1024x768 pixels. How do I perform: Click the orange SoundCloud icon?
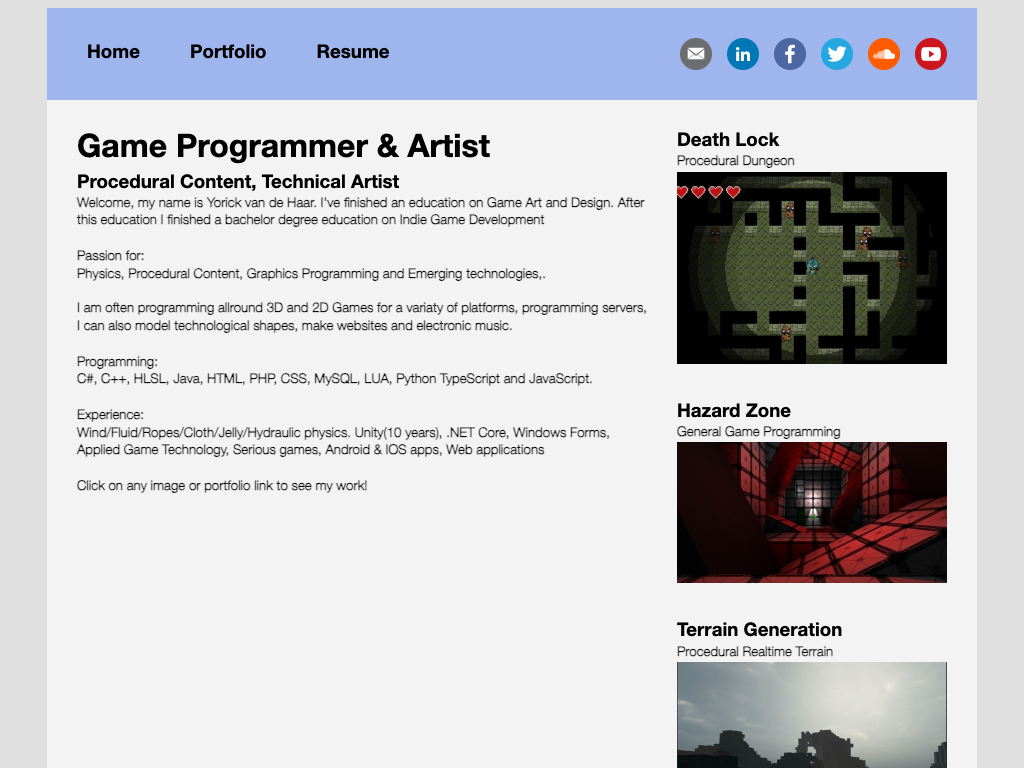click(x=884, y=54)
